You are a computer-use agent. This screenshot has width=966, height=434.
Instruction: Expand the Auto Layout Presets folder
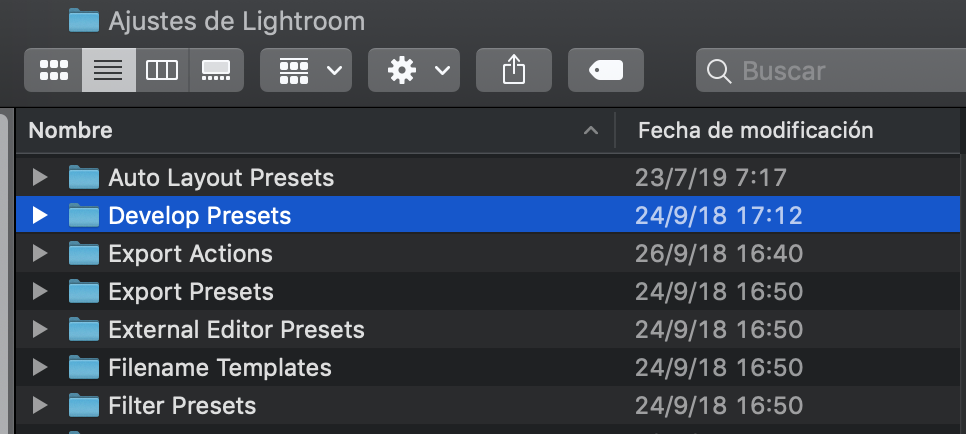[40, 178]
